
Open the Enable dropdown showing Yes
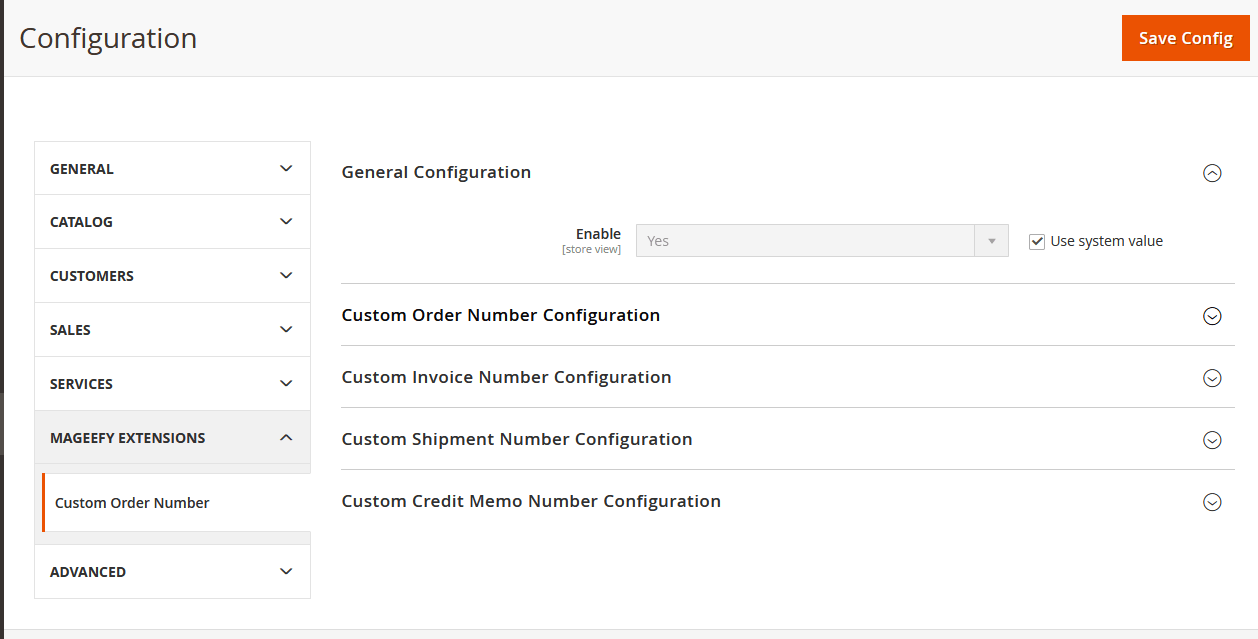pos(821,241)
